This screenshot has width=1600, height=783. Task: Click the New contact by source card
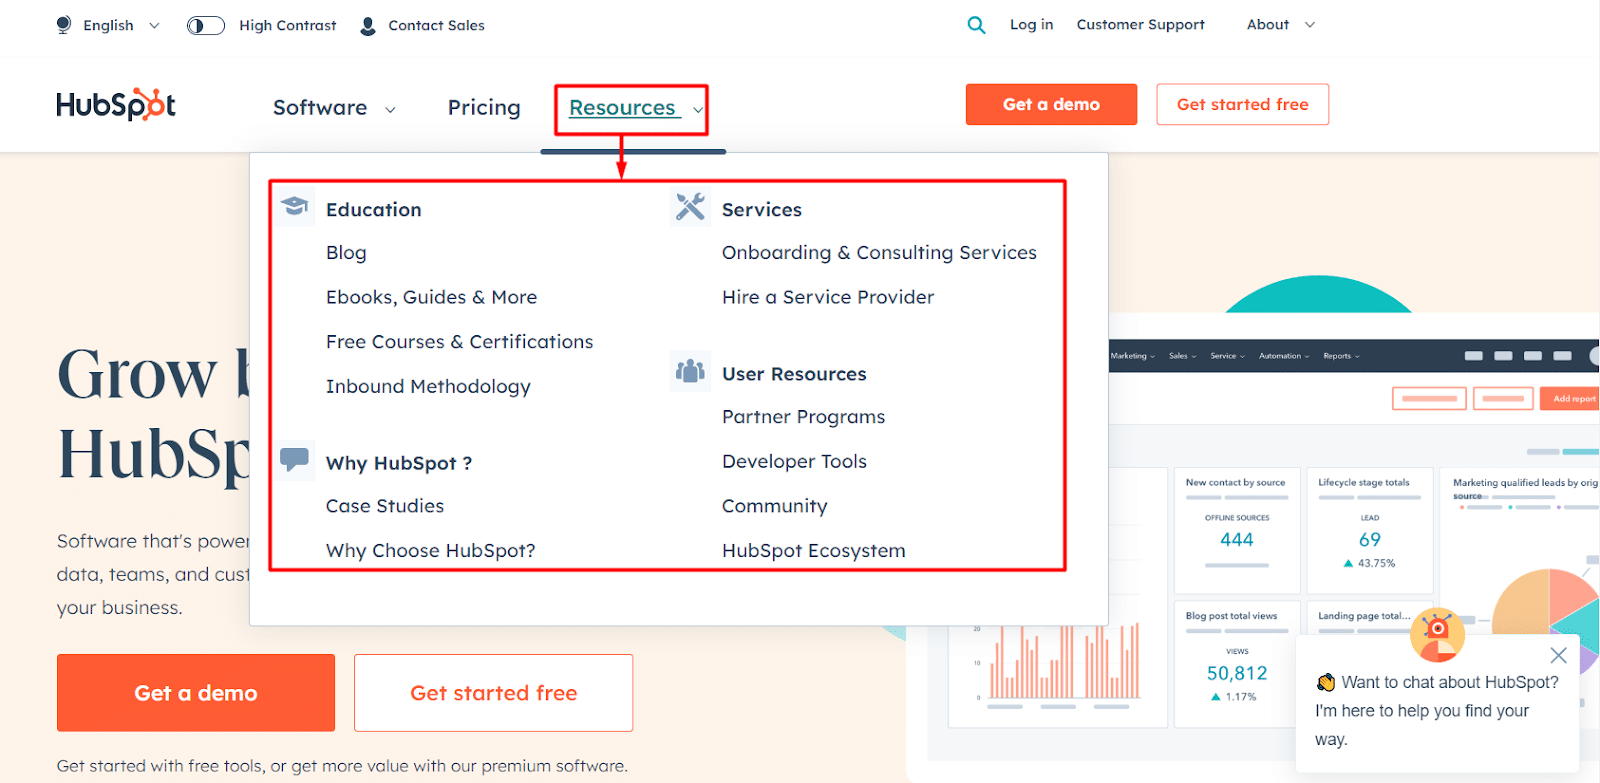1237,530
